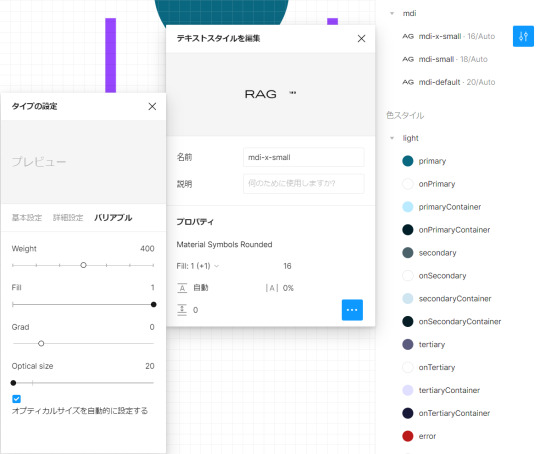The height and width of the screenshot is (454, 540).
Task: Open the Fill: 1 (+1) style dropdown
Action: click(198, 266)
